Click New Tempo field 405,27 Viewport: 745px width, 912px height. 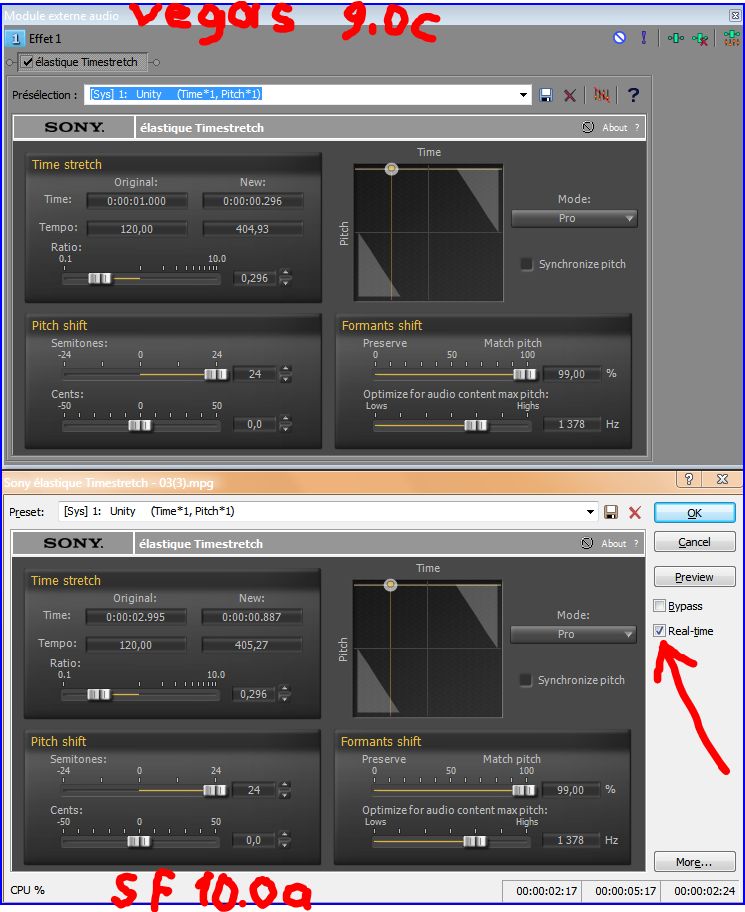(251, 644)
